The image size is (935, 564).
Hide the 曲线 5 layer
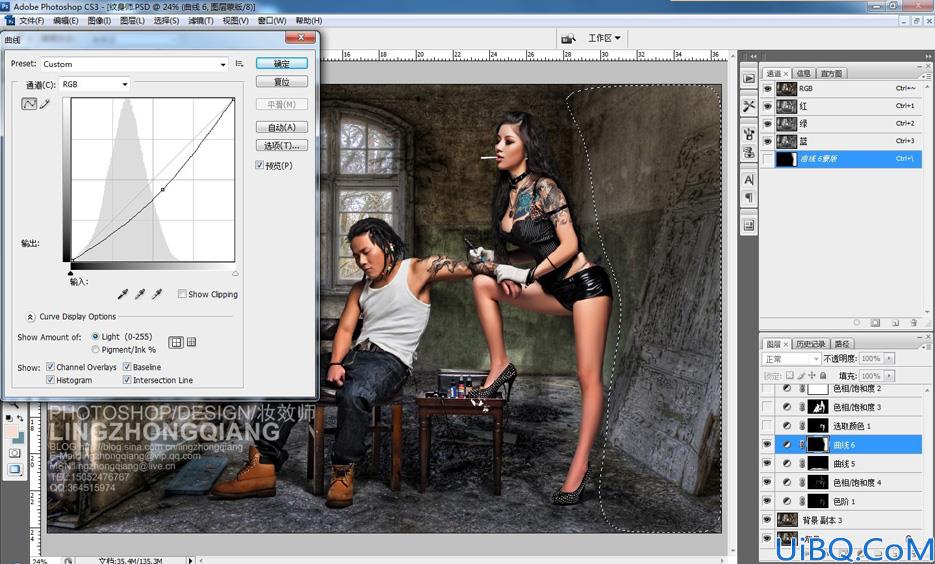click(767, 463)
